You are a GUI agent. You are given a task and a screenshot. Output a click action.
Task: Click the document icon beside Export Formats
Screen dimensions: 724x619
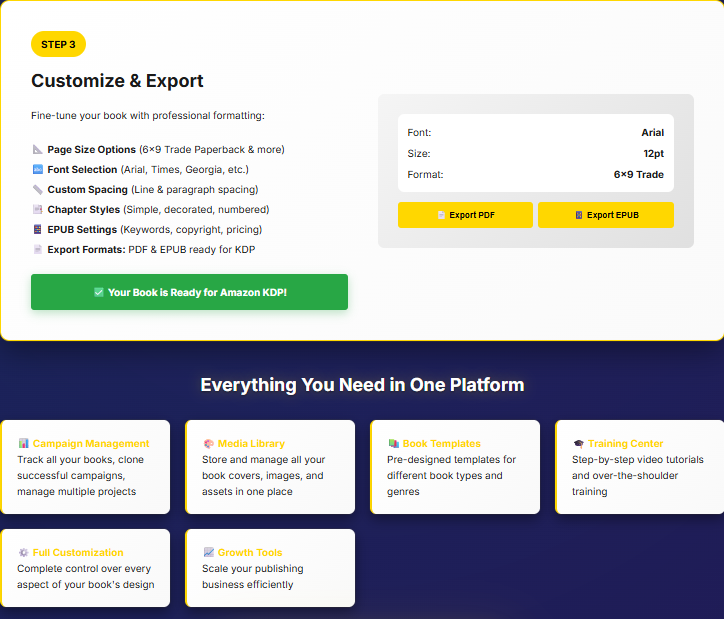pyautogui.click(x=37, y=250)
